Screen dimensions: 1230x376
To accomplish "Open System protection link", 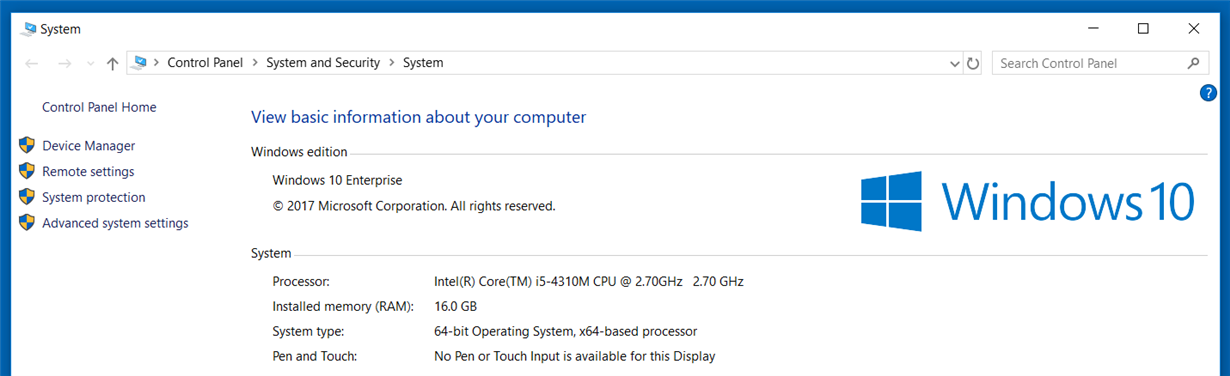I will (94, 198).
